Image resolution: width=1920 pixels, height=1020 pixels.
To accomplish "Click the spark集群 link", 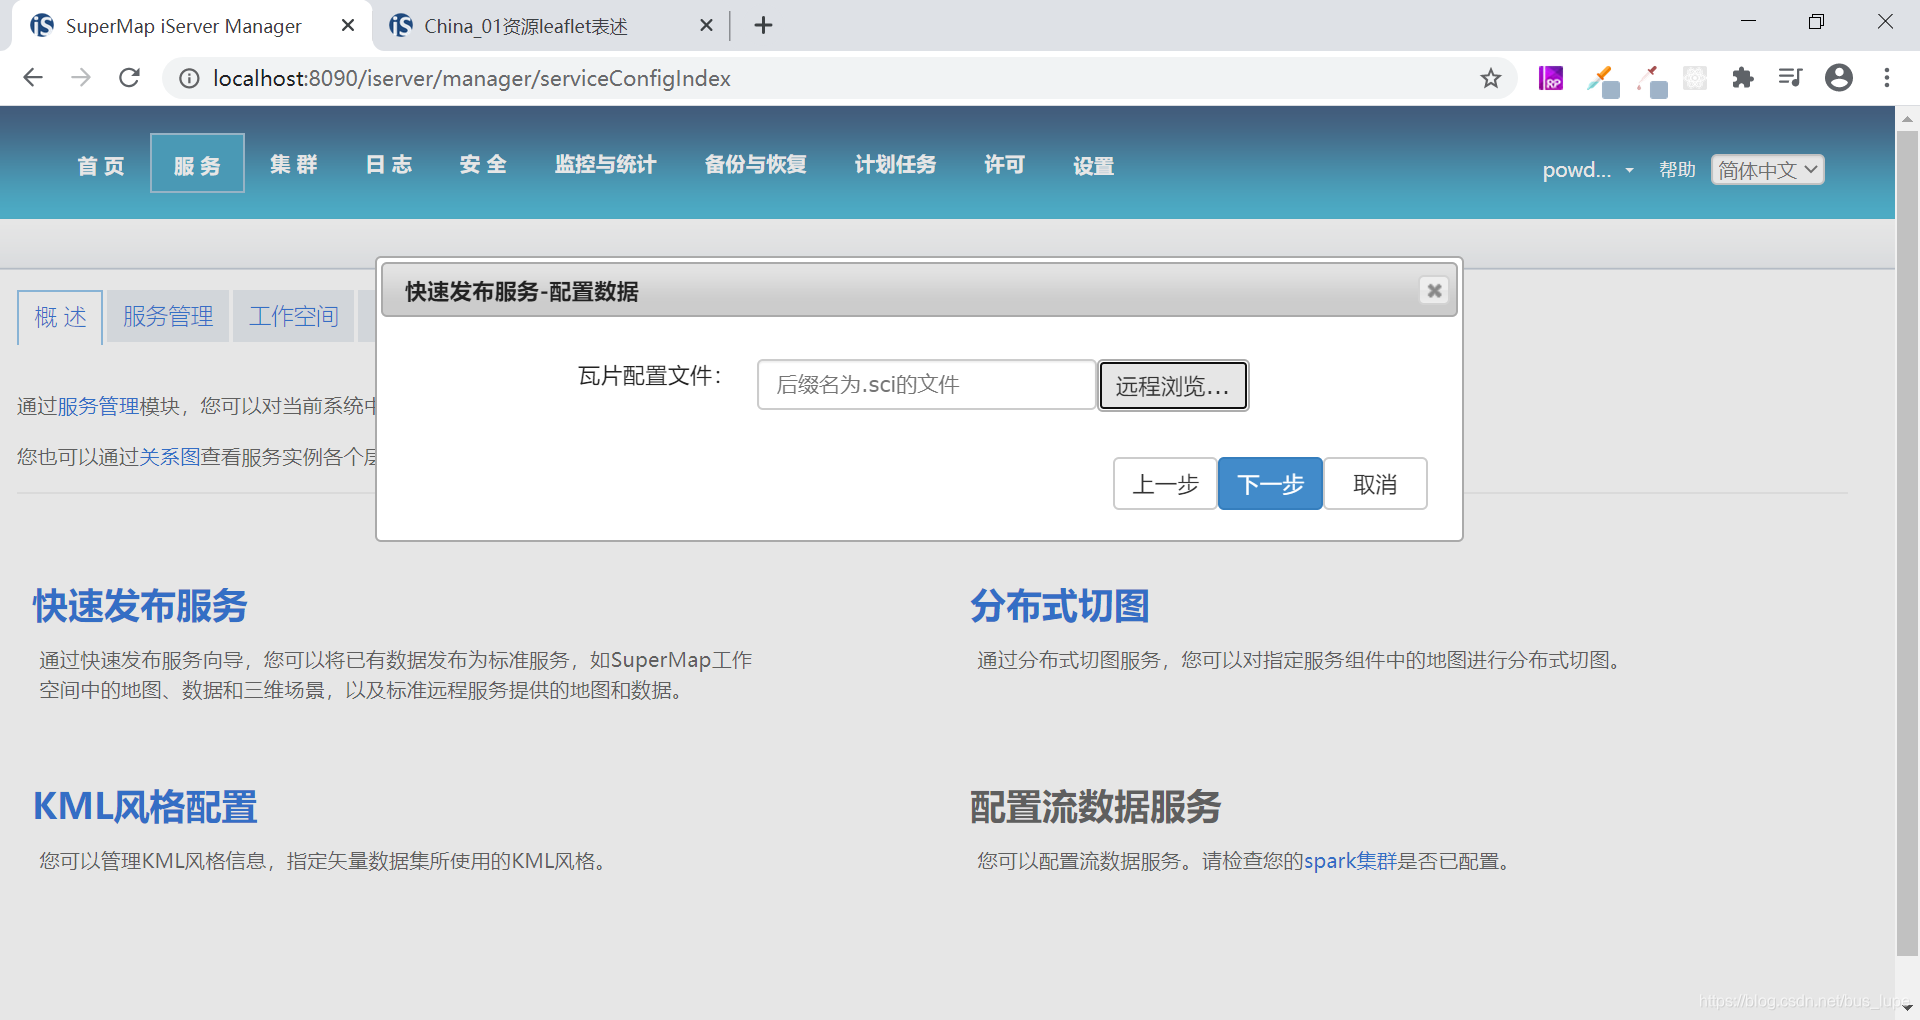I will pyautogui.click(x=1350, y=861).
